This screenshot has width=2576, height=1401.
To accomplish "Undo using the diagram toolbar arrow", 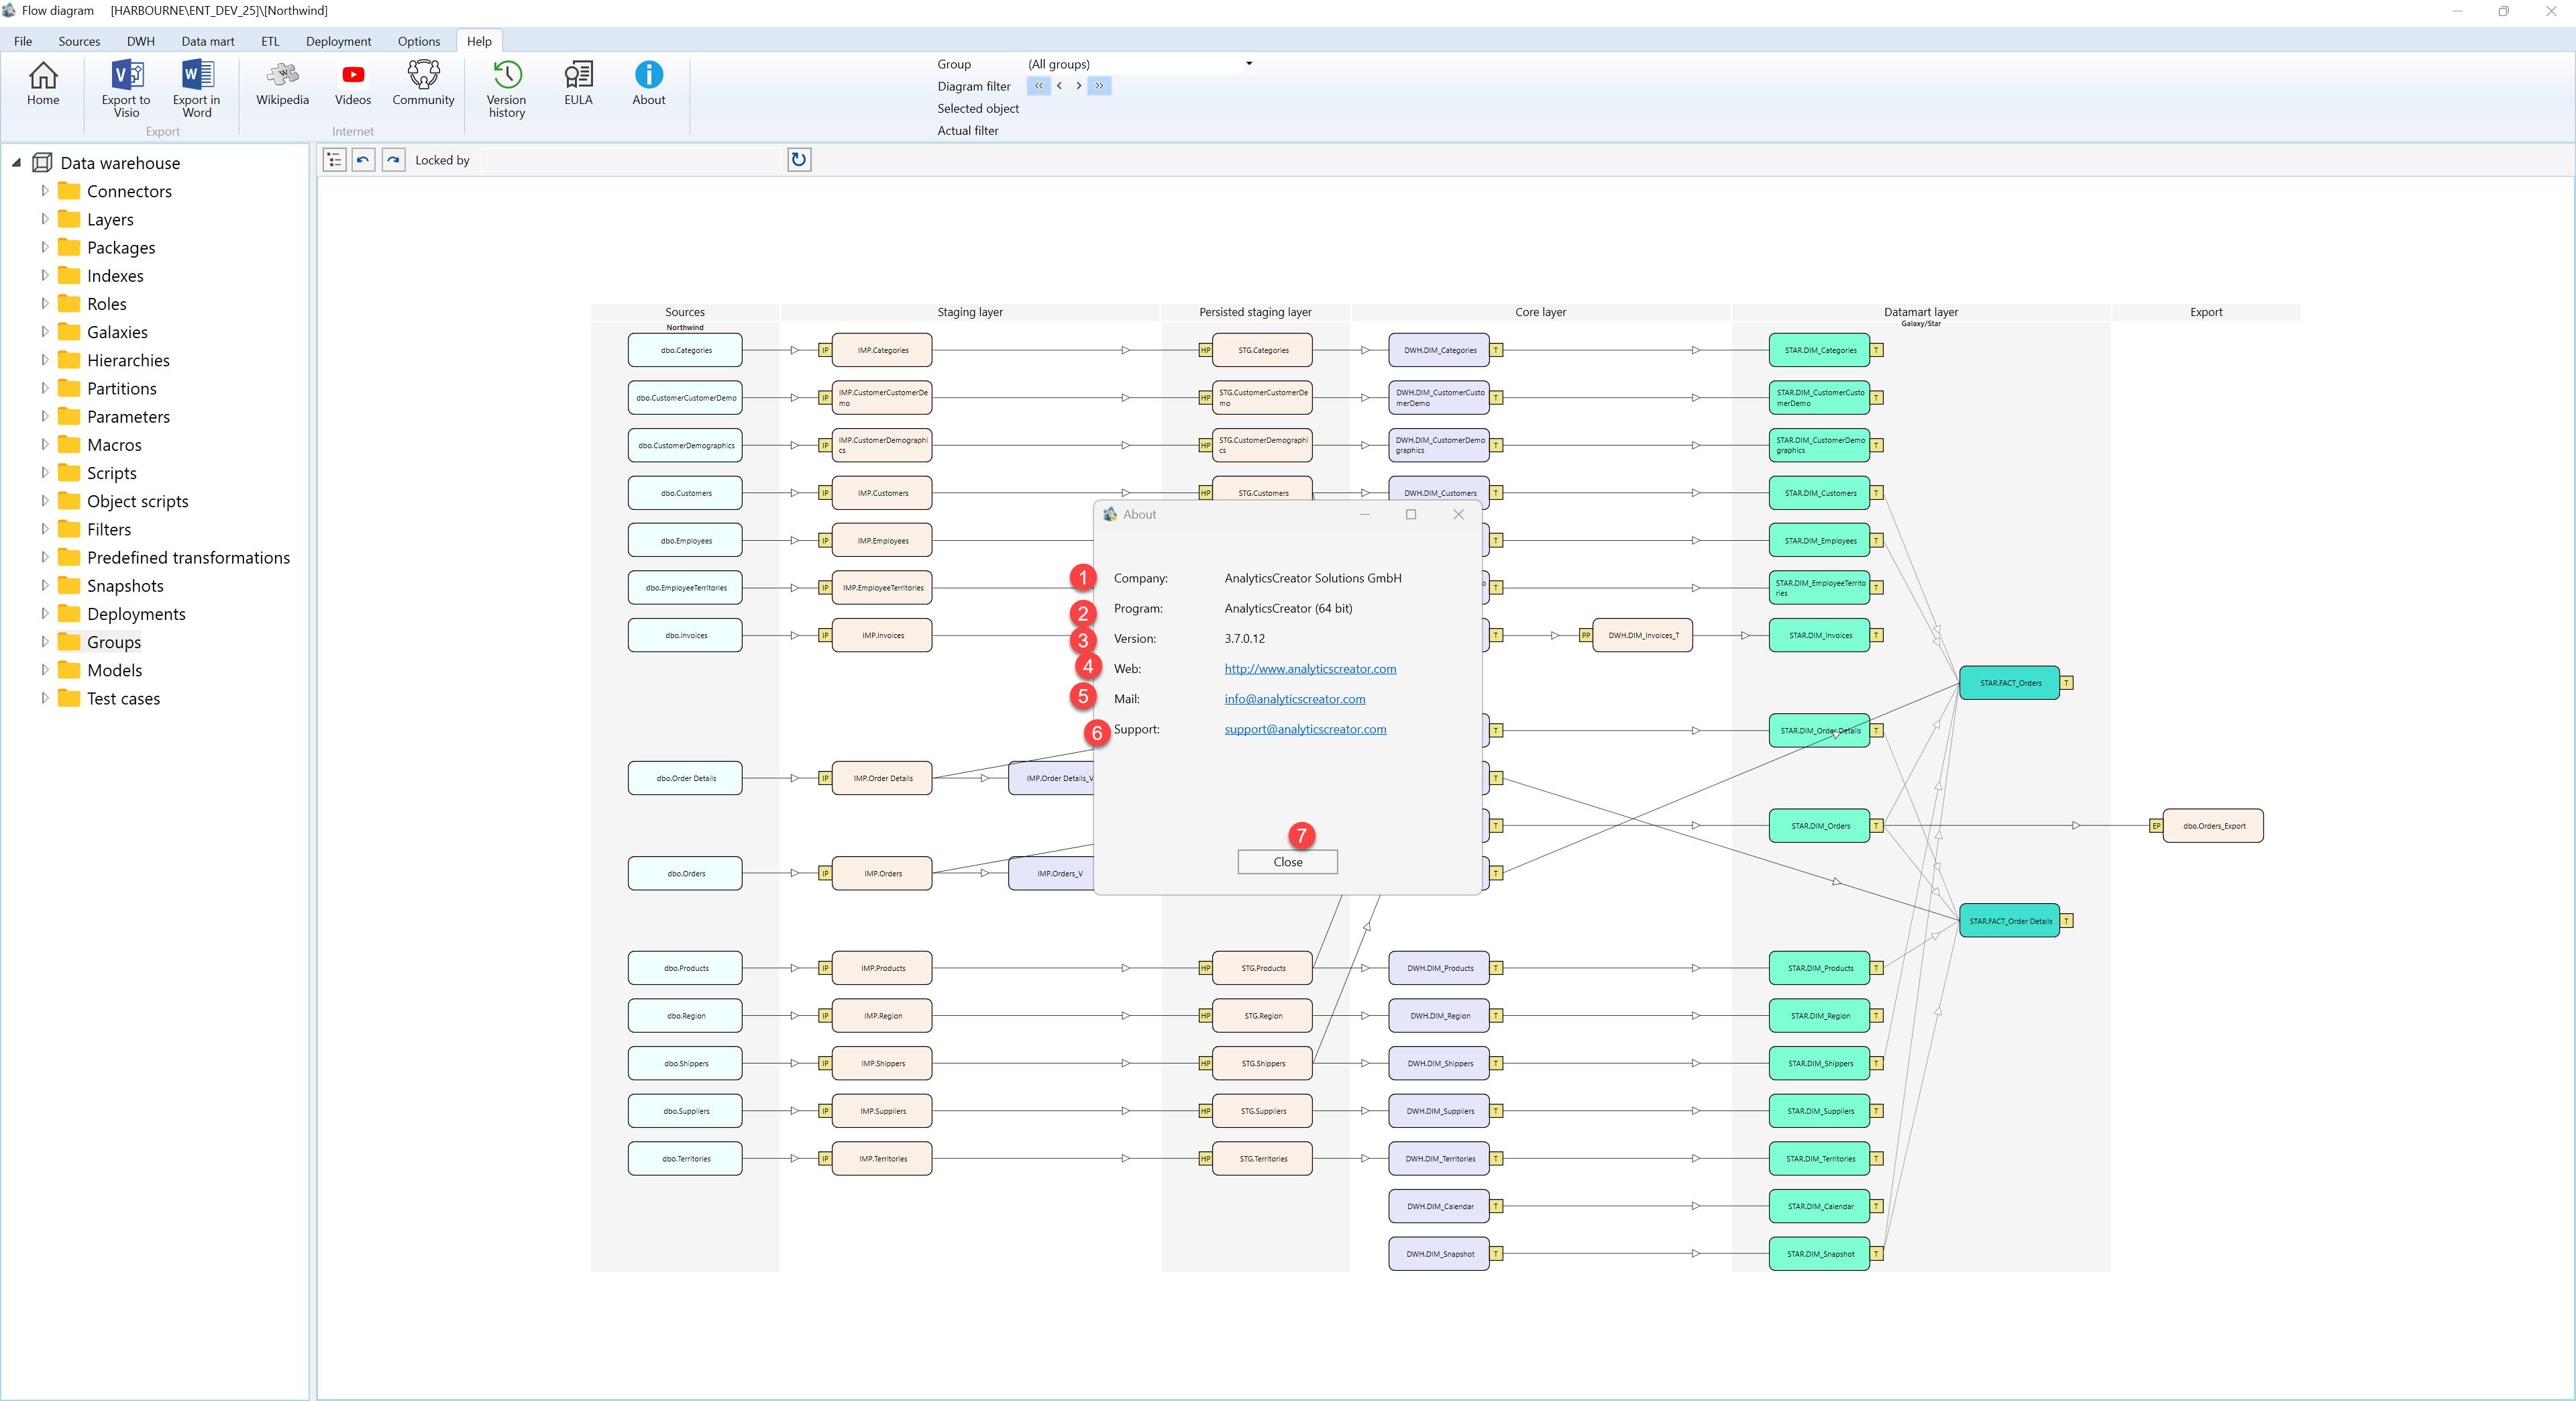I will coord(364,160).
